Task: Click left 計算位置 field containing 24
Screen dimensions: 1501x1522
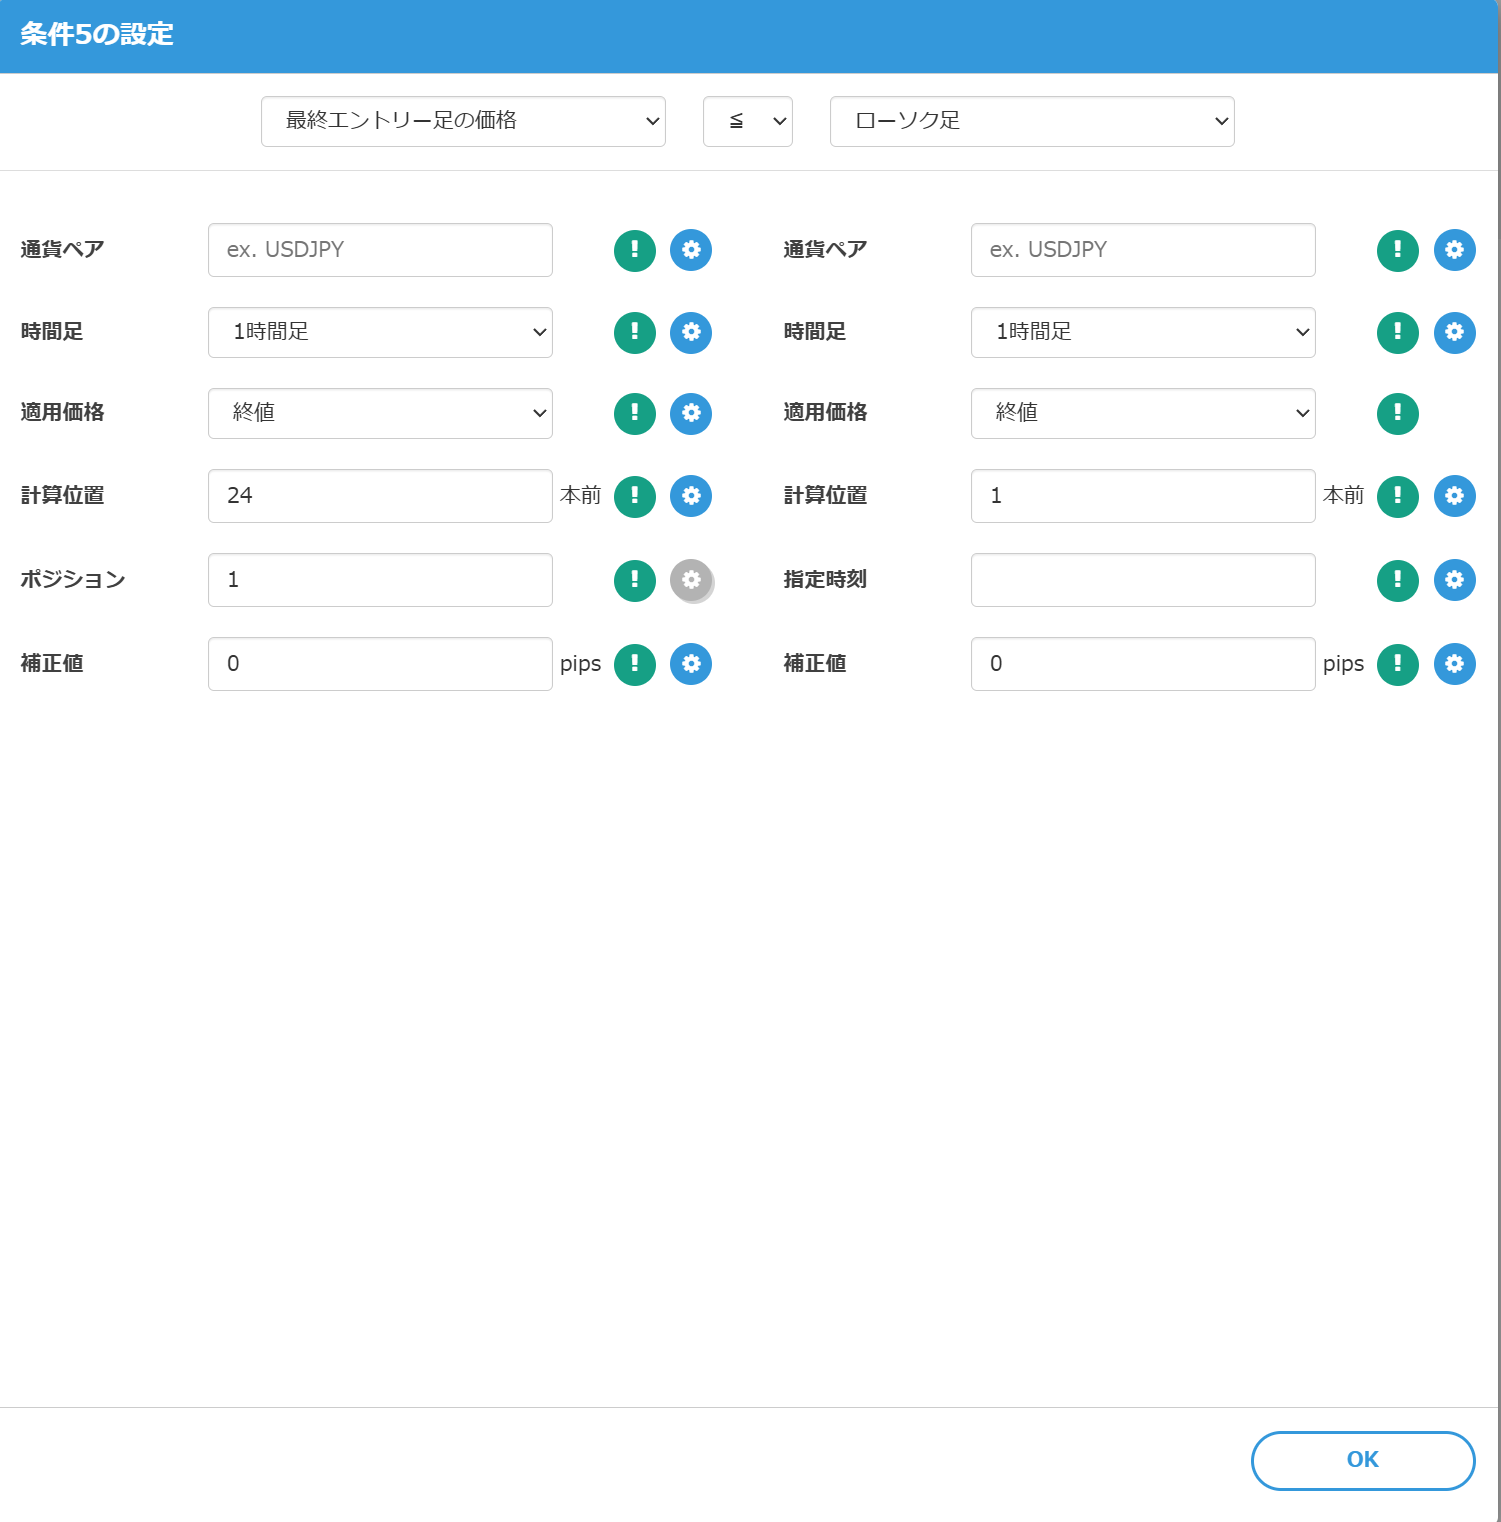Action: (380, 496)
